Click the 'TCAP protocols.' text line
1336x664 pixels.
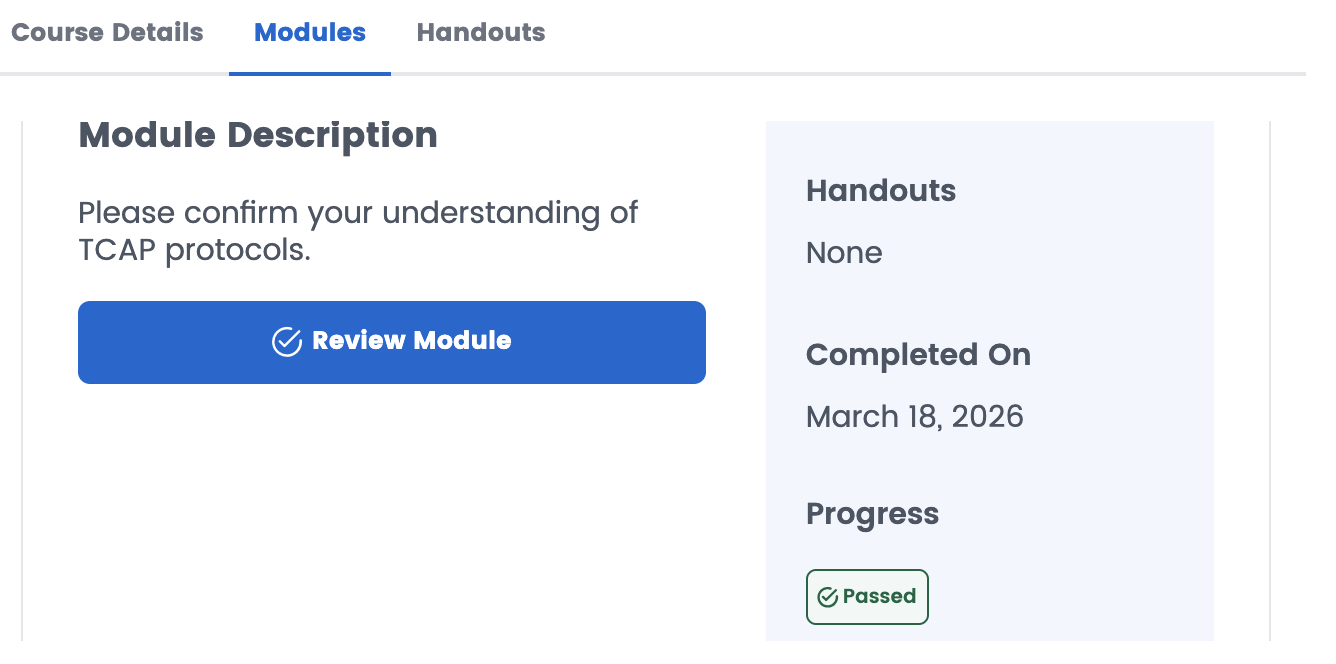coord(195,250)
